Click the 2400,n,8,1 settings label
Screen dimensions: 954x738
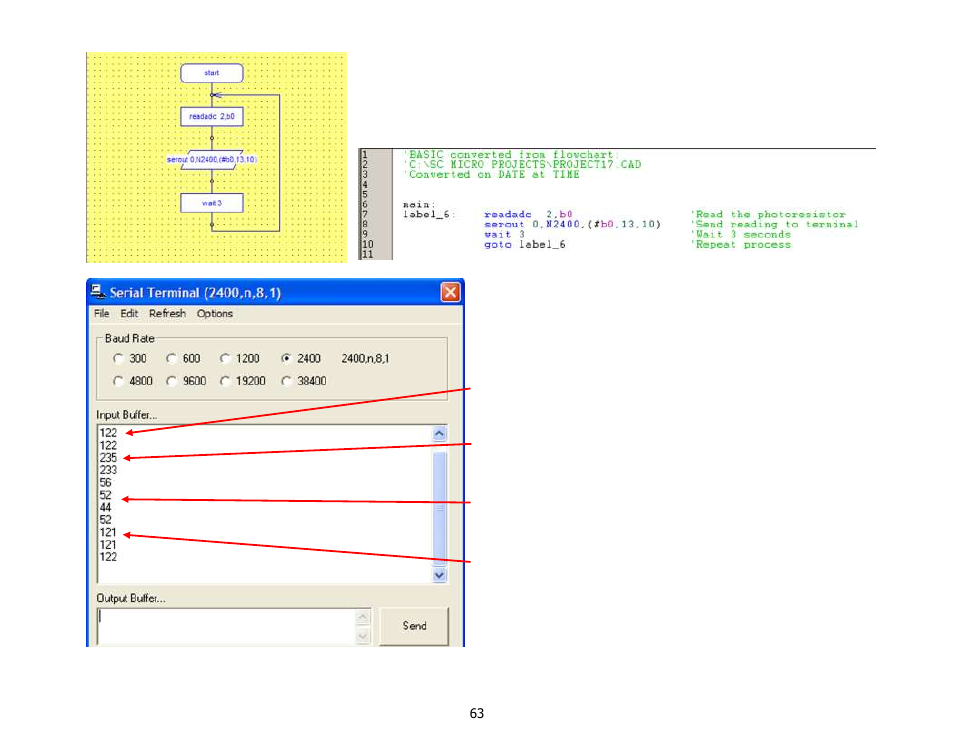365,358
